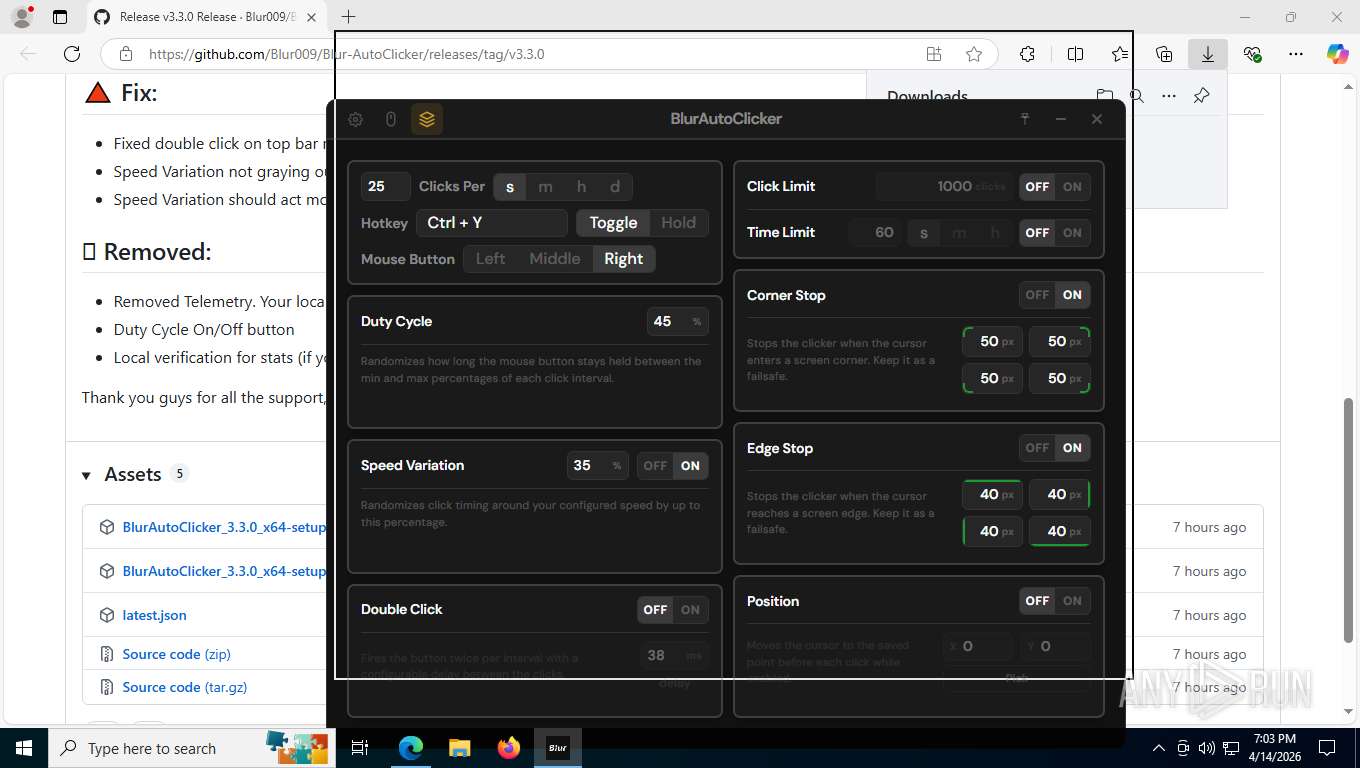
Task: Set clicks per unit to 'h'
Action: click(581, 187)
